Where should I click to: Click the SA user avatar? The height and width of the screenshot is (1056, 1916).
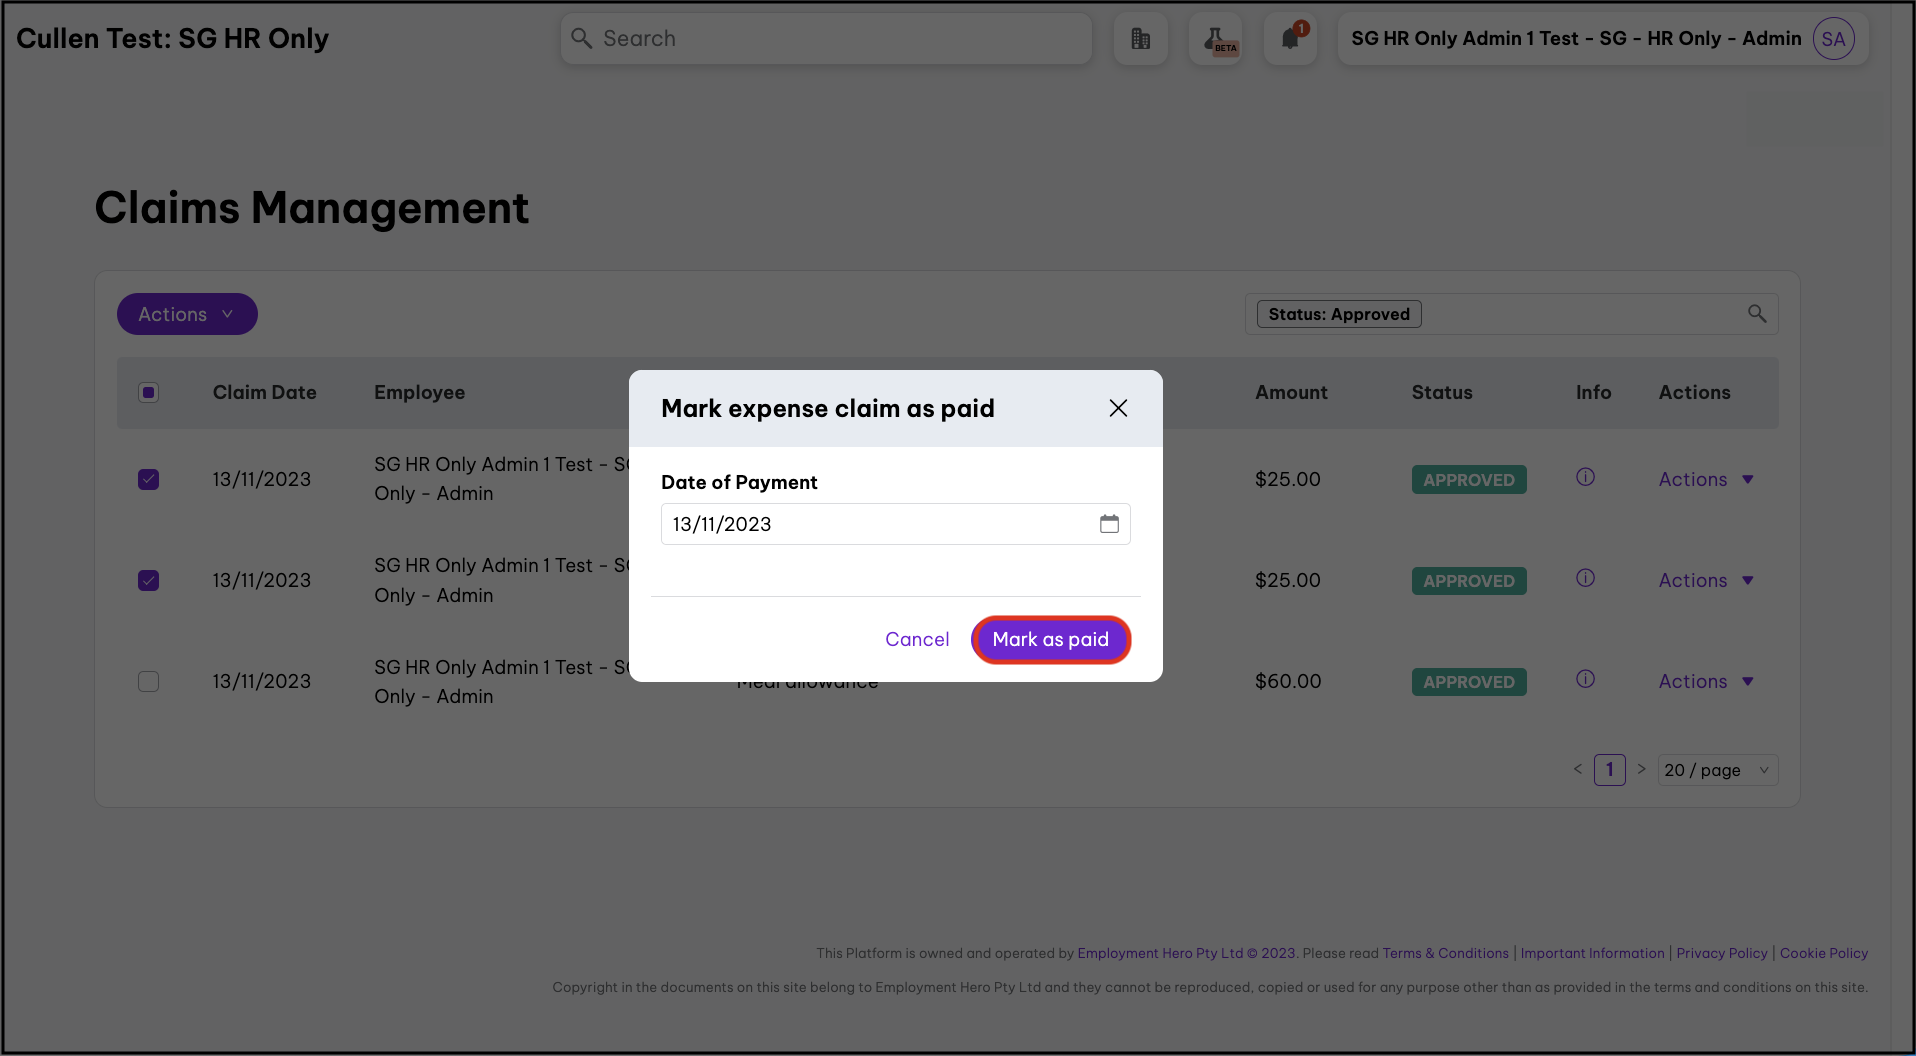click(x=1833, y=39)
